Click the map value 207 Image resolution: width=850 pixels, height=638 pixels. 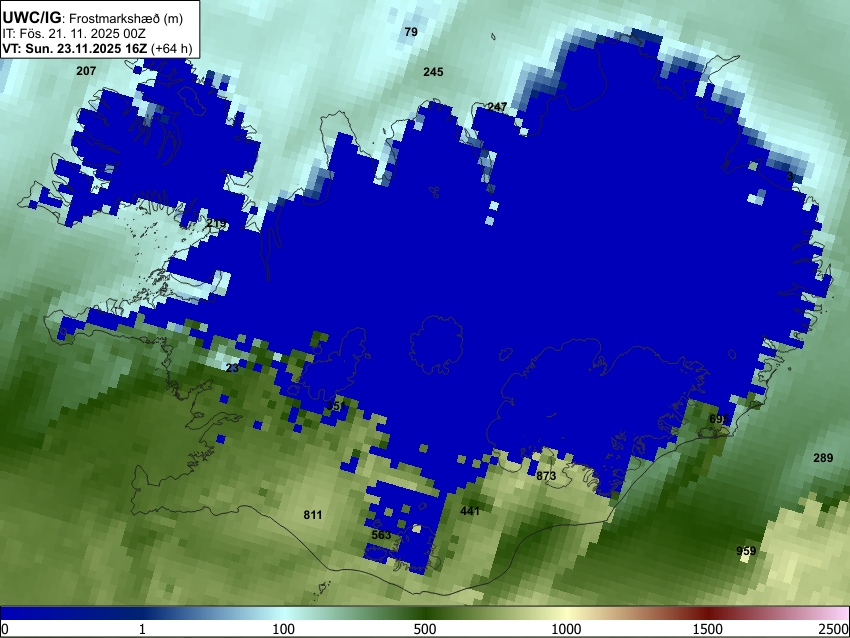click(x=86, y=70)
